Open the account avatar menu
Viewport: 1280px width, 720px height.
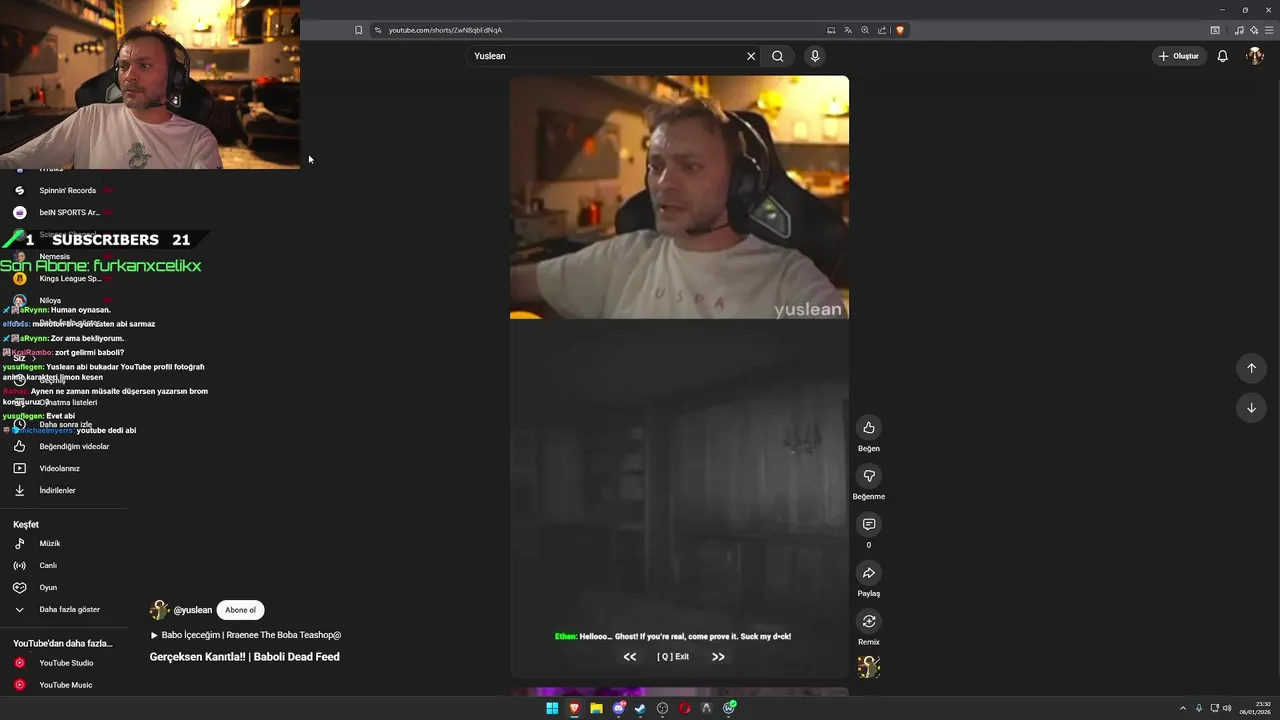point(1255,56)
